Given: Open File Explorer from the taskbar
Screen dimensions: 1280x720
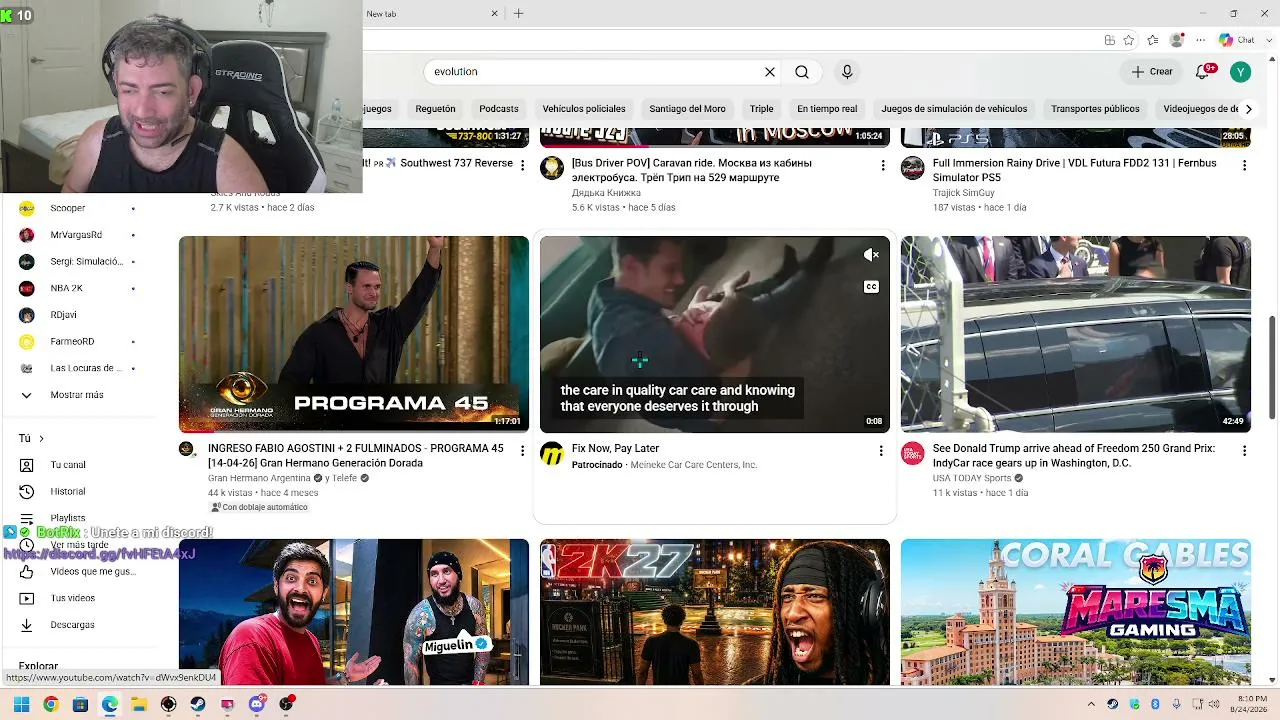Looking at the screenshot, I should tap(139, 704).
